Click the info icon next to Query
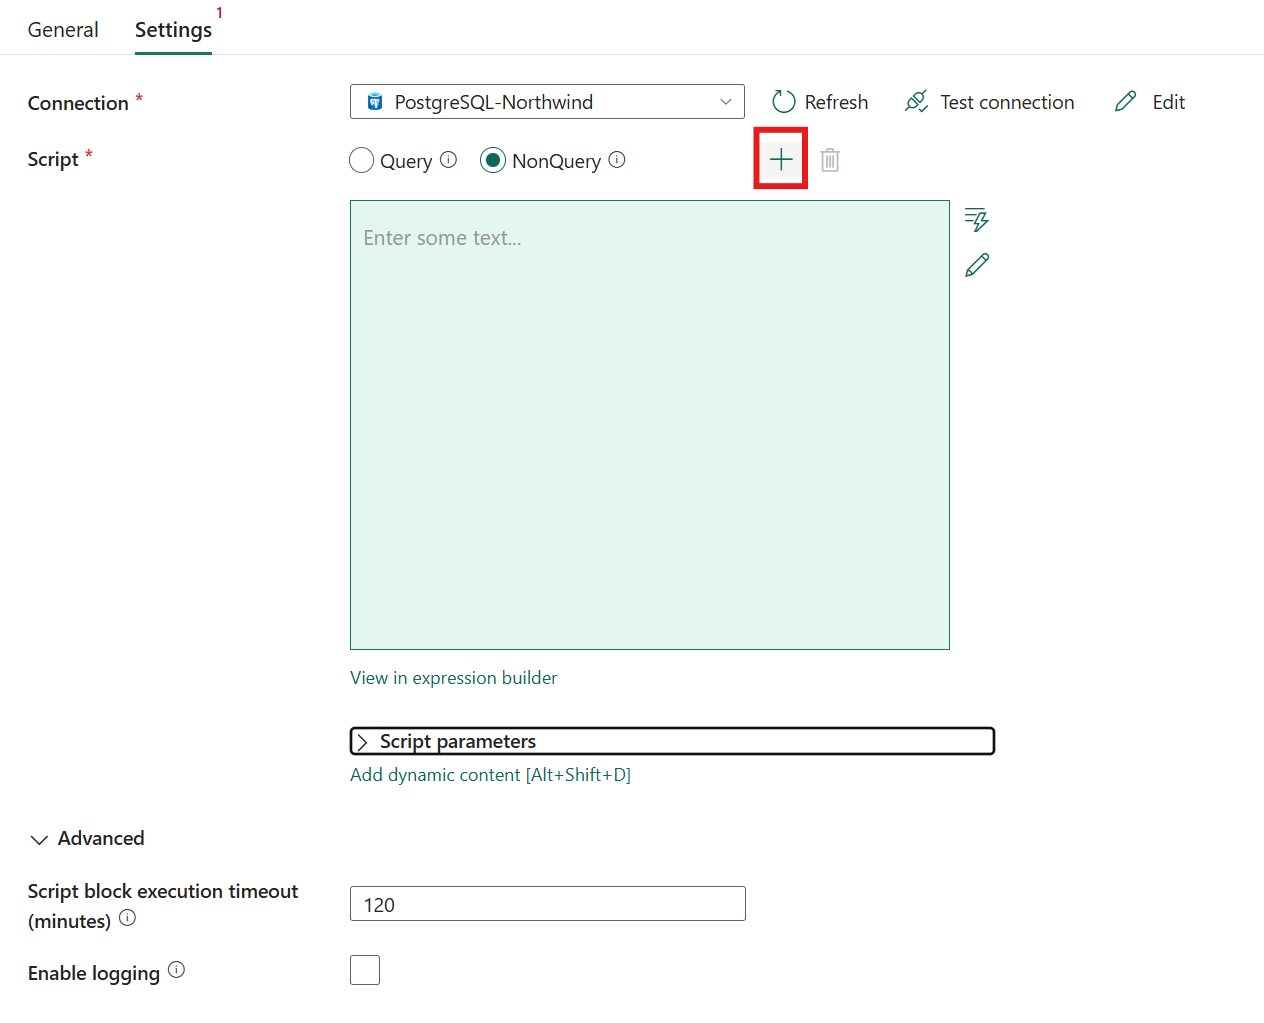1264x1023 pixels. 449,160
